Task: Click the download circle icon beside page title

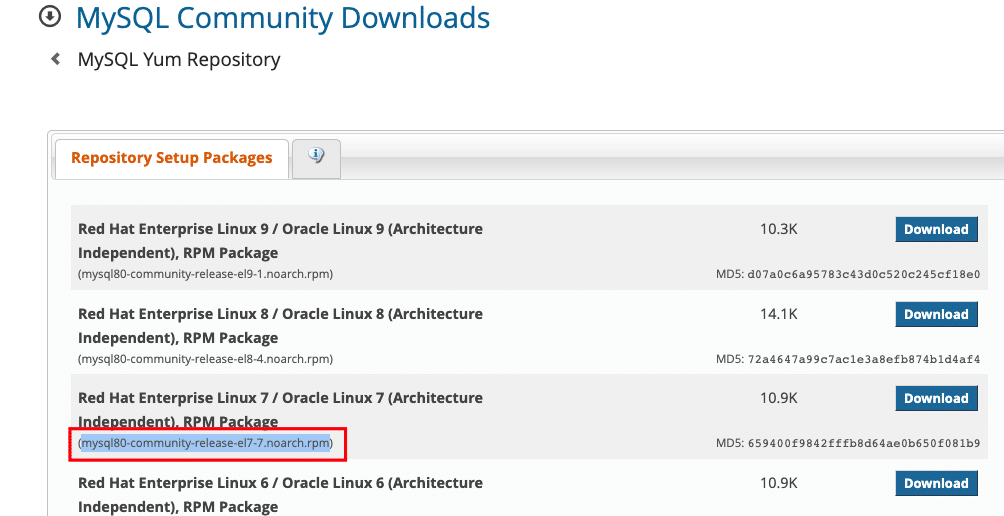Action: point(49,17)
